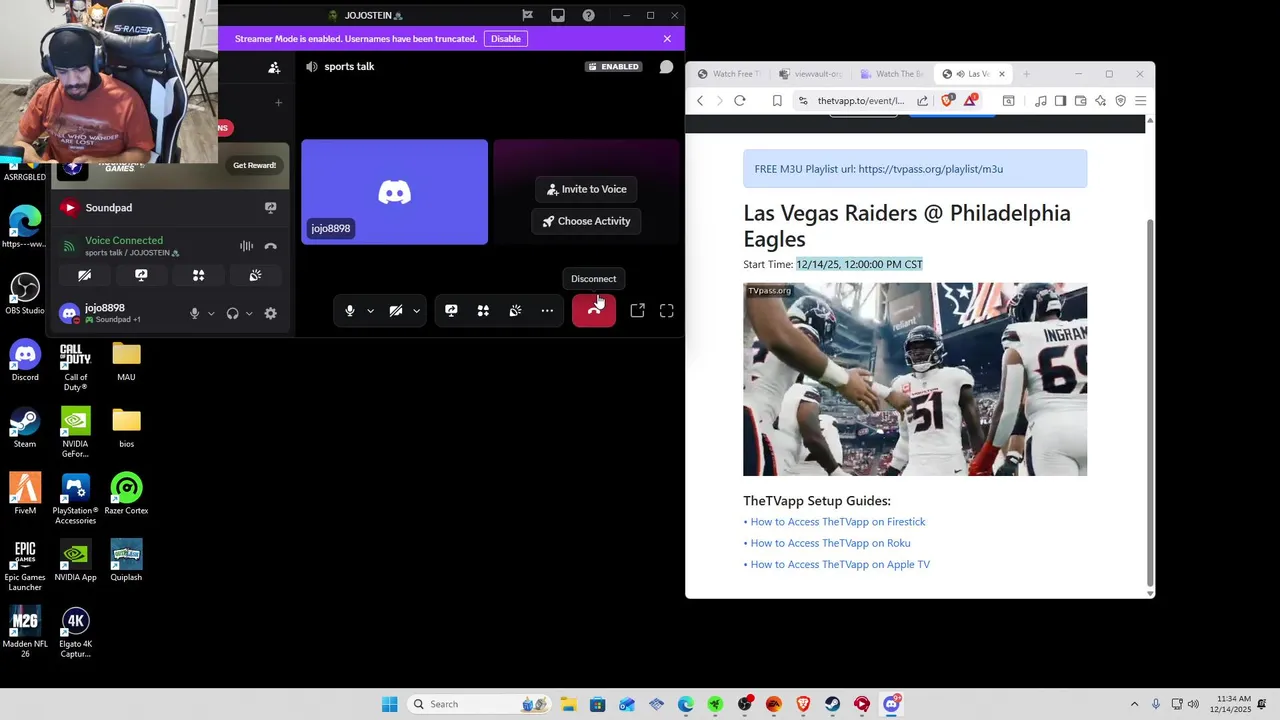Show hidden icons in the system tray
This screenshot has width=1280, height=720.
[1134, 704]
